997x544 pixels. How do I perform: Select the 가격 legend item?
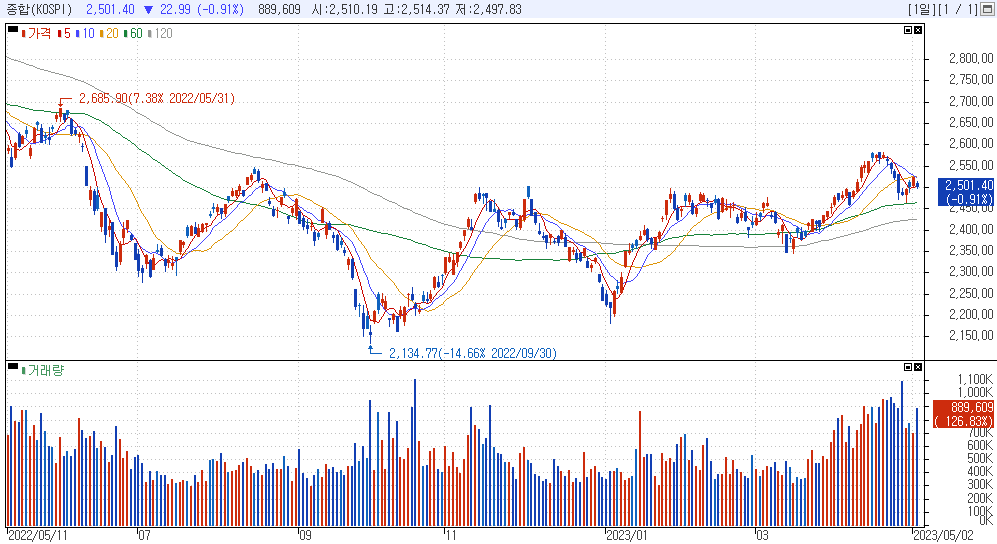[36, 33]
